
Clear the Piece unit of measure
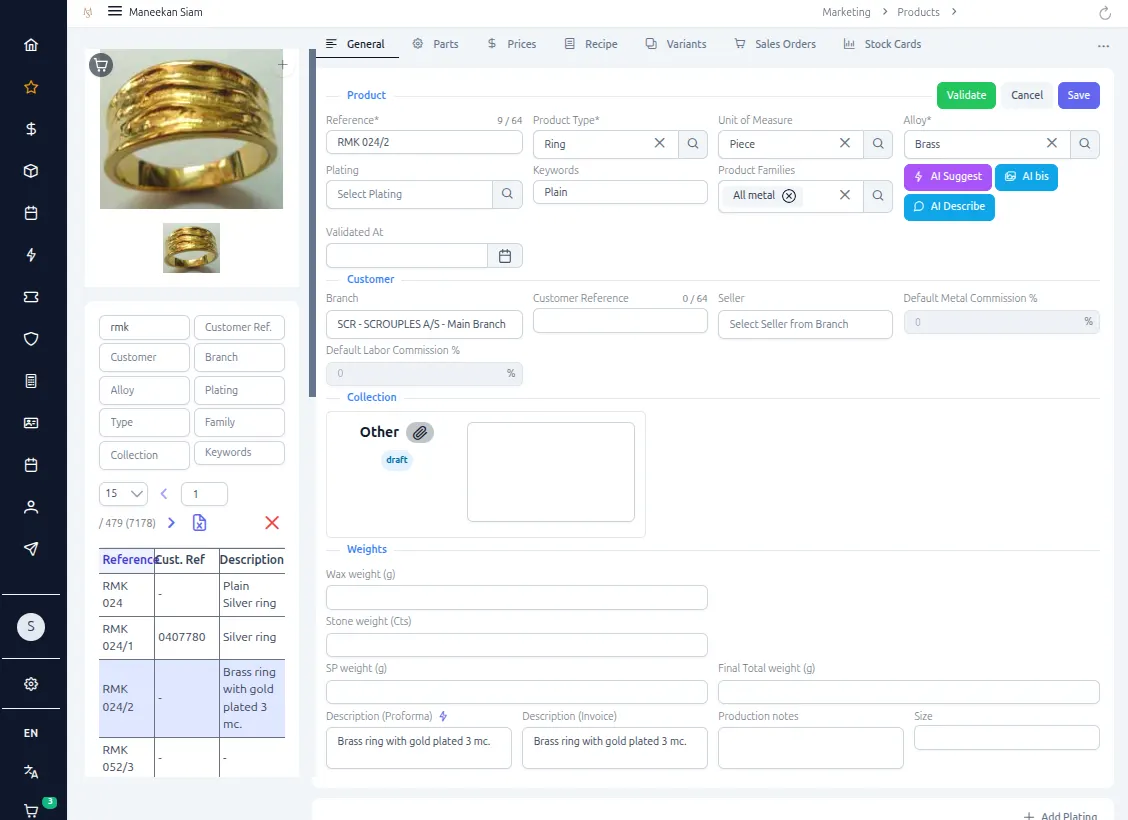845,143
